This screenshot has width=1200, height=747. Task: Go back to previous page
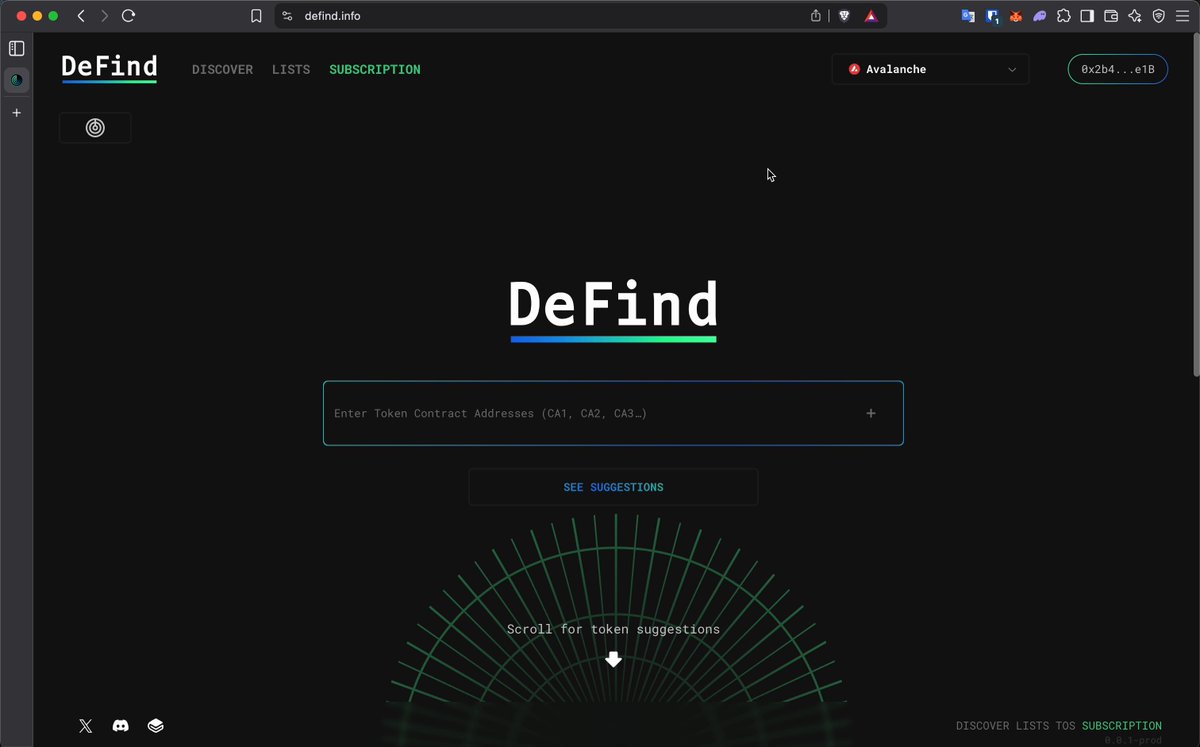pos(82,16)
